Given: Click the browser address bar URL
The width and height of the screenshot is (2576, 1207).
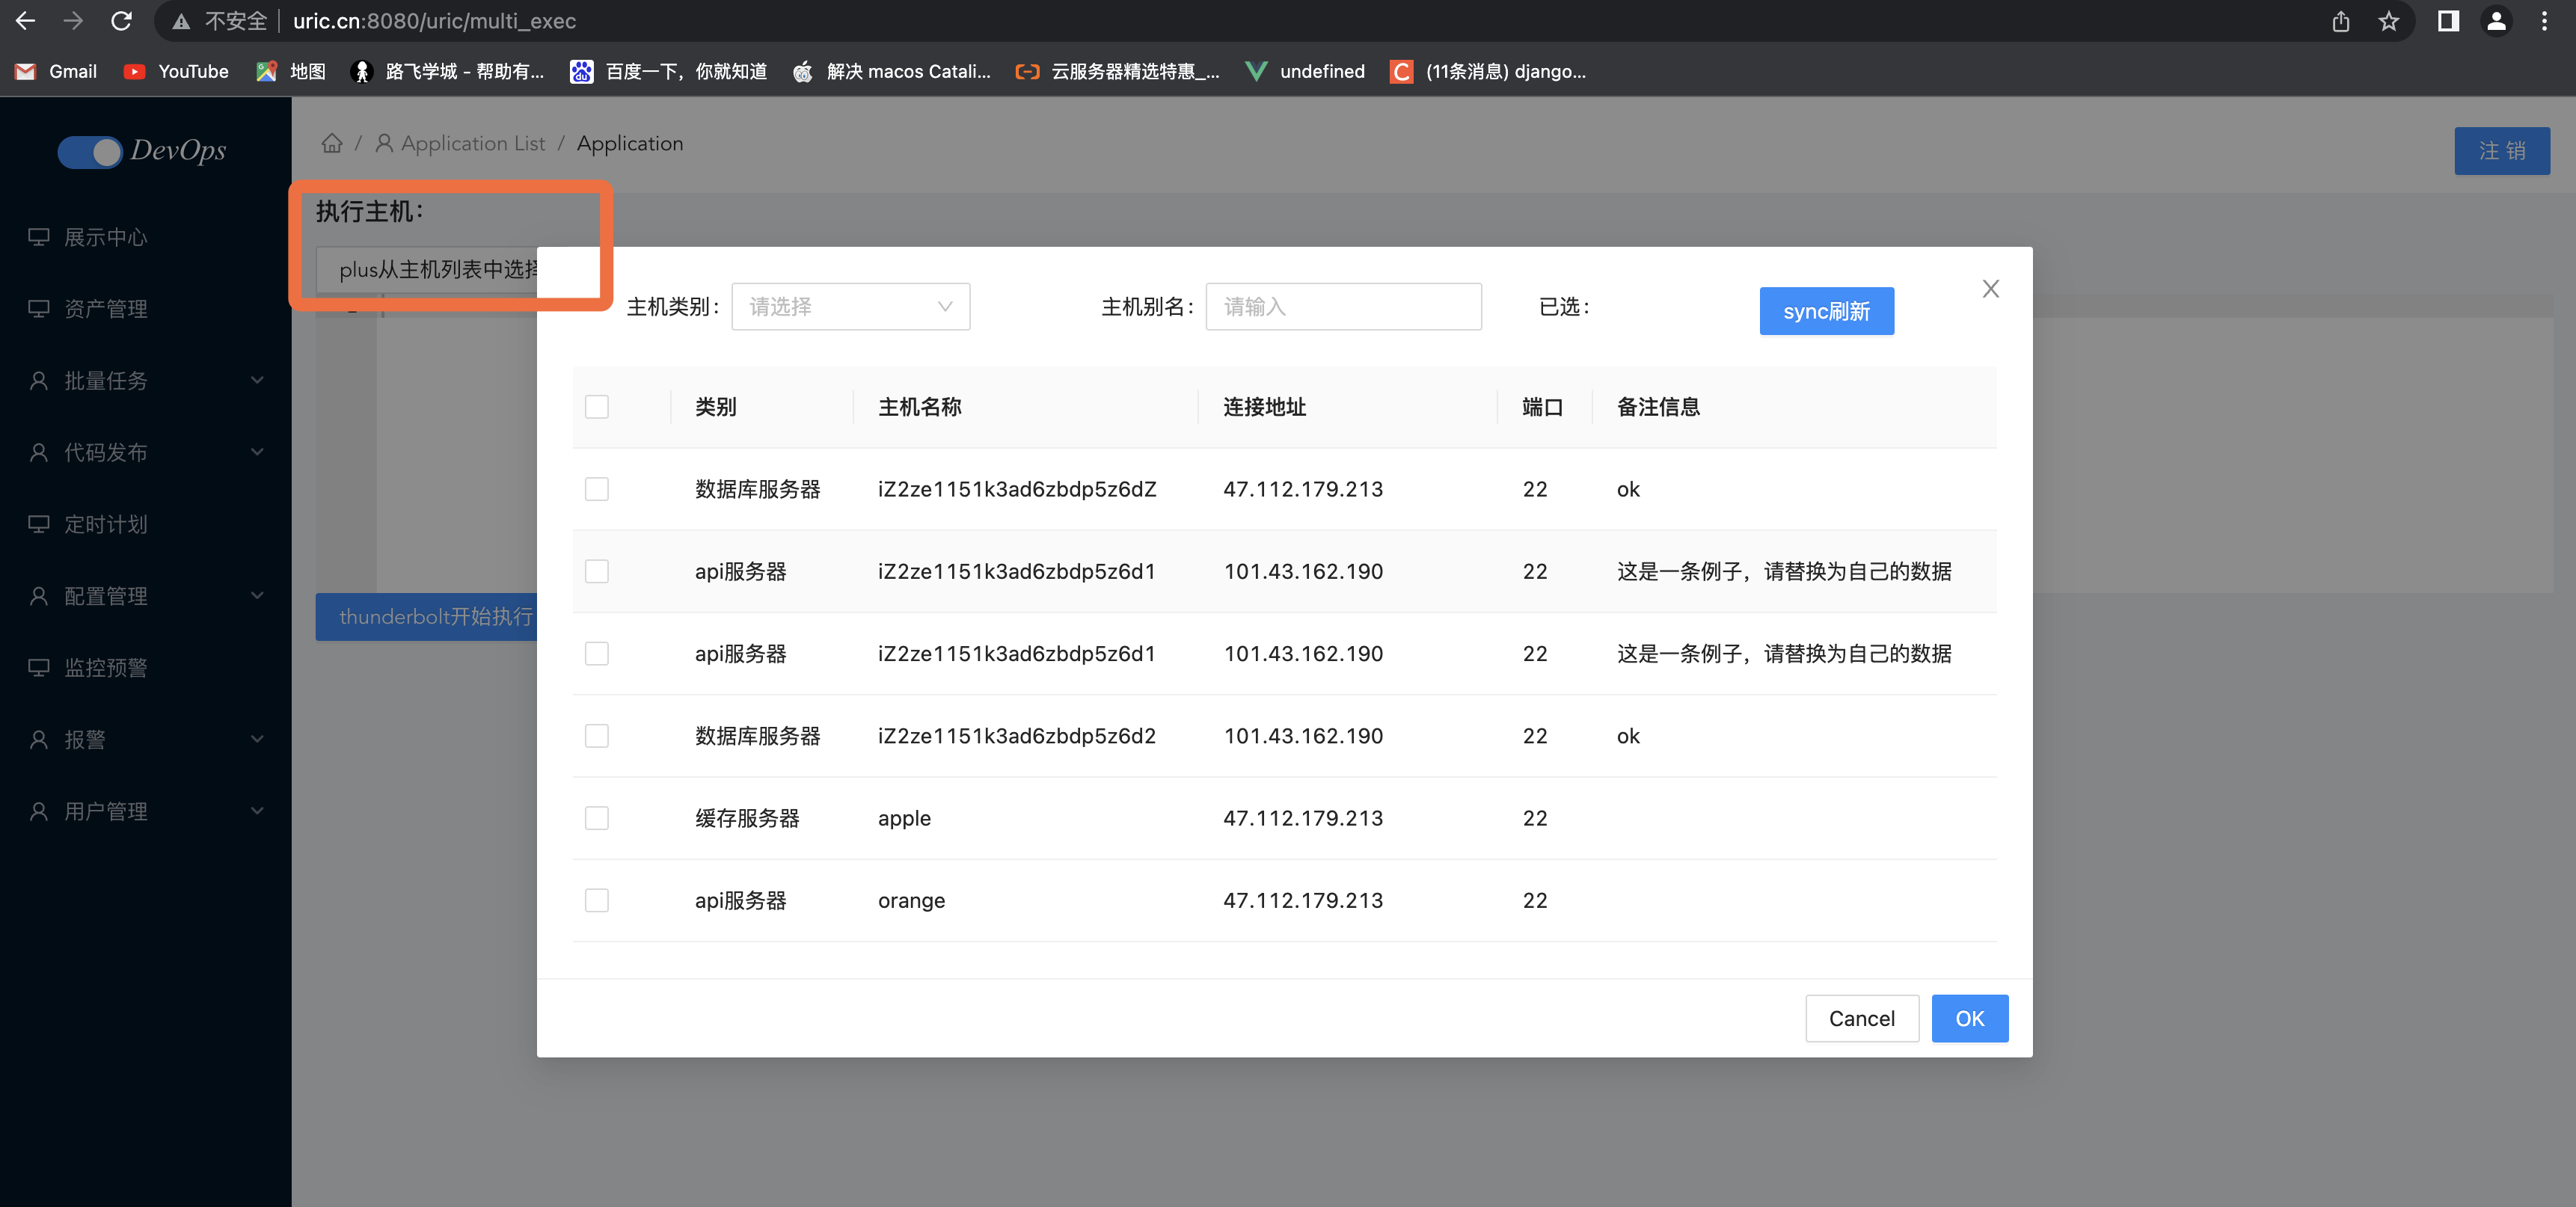Looking at the screenshot, I should 434,21.
